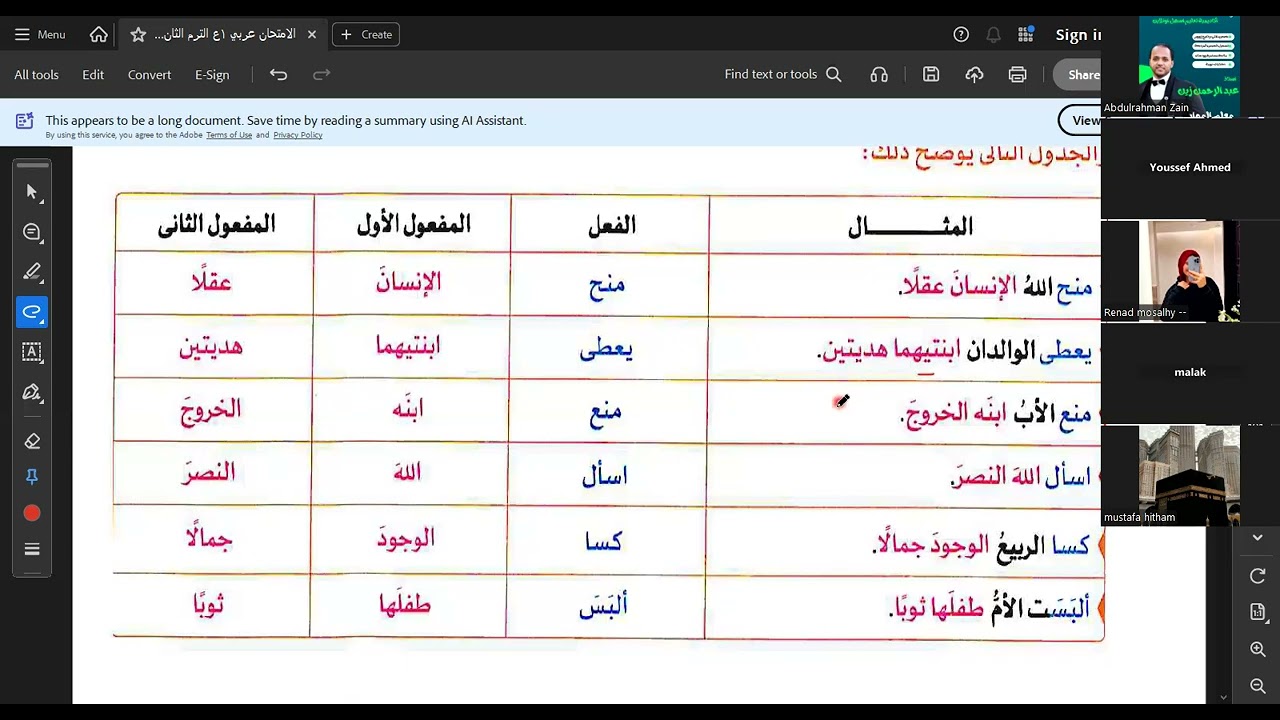This screenshot has width=1280, height=720.
Task: Select mustafa hitham video tile
Action: [1189, 475]
